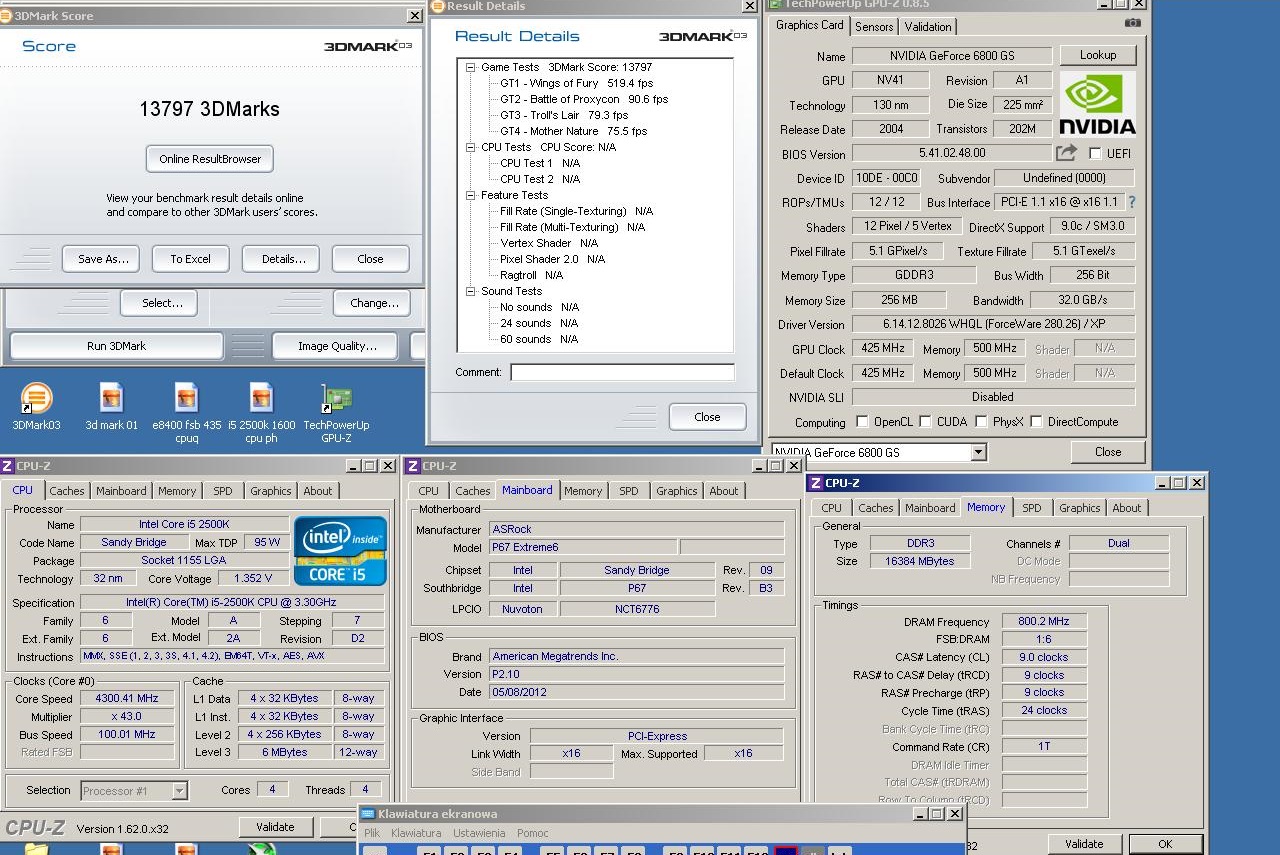Click the Intel Core i5 logo in CPU-Z
The image size is (1280, 855).
pyautogui.click(x=340, y=551)
